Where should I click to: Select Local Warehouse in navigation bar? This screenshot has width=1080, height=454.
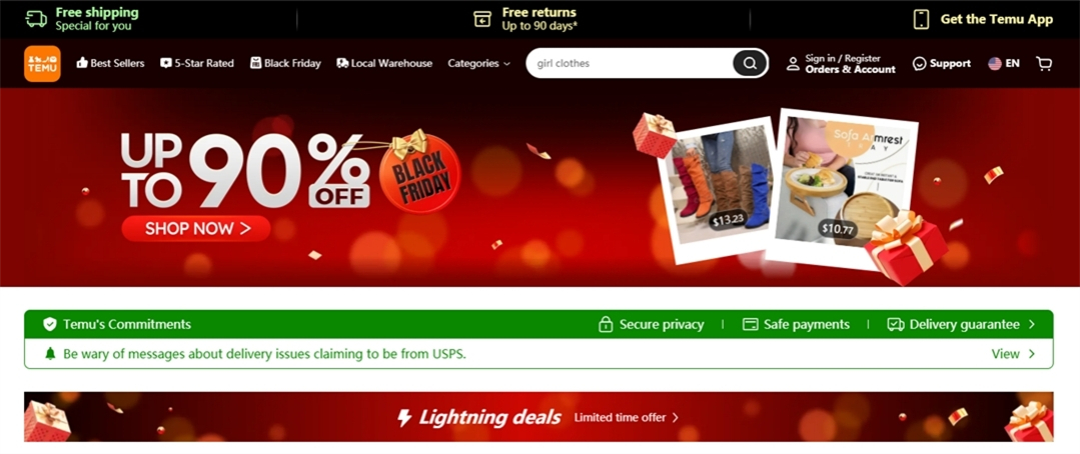384,63
